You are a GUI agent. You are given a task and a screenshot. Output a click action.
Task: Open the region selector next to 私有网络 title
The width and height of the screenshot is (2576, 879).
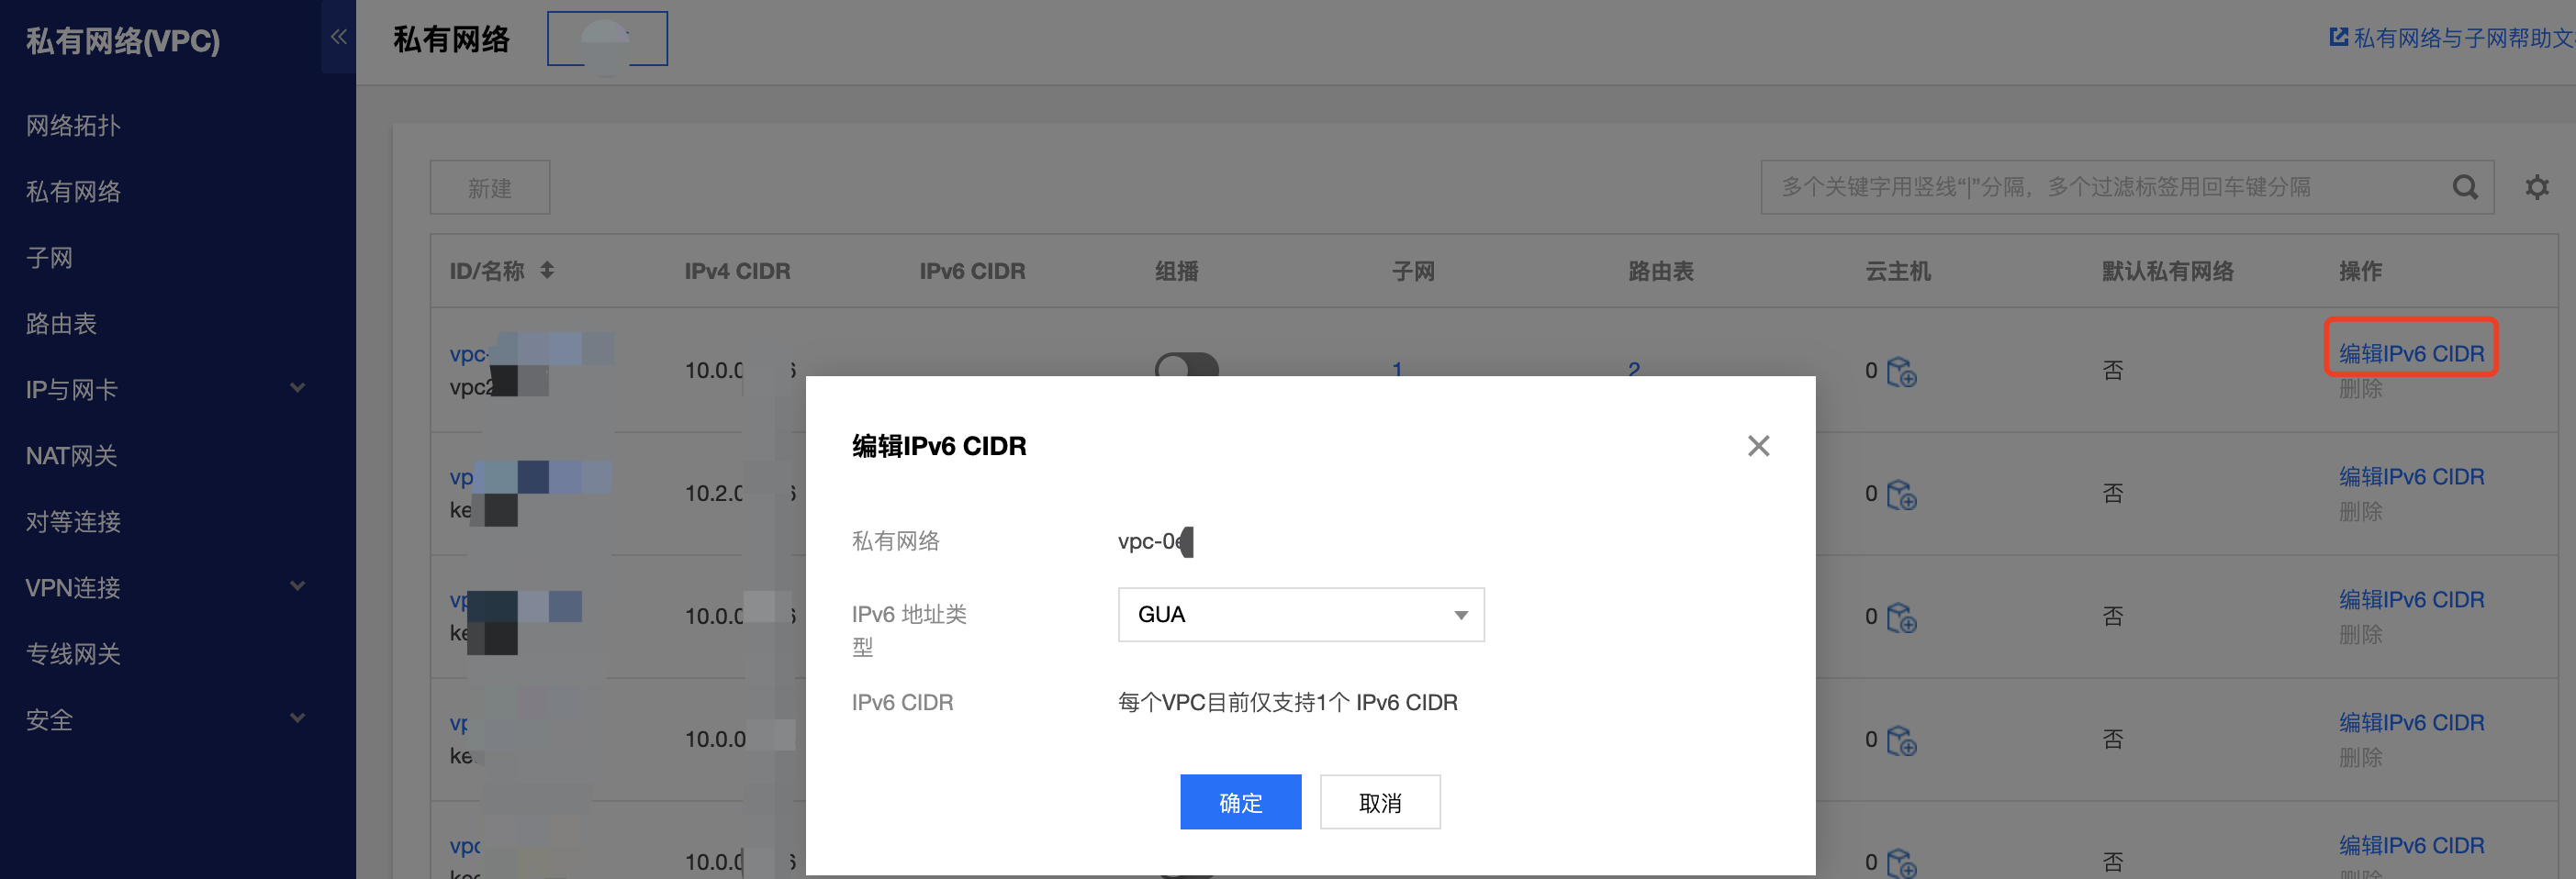tap(607, 39)
